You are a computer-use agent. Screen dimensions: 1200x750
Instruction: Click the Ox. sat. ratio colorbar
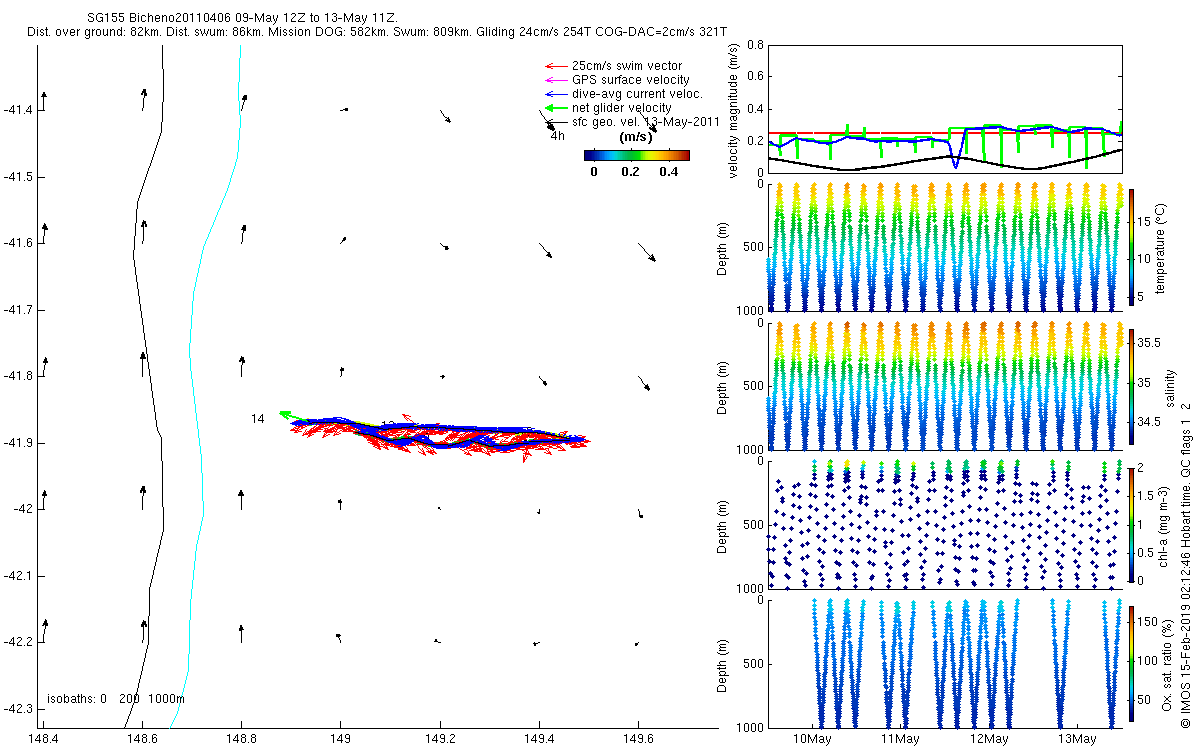[1131, 664]
